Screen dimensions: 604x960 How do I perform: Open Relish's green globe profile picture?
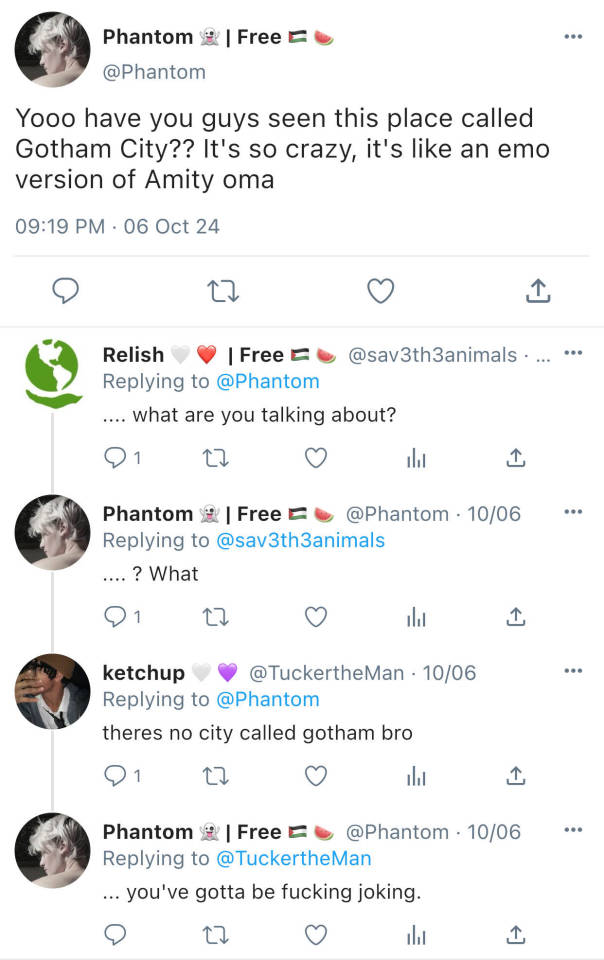point(52,373)
